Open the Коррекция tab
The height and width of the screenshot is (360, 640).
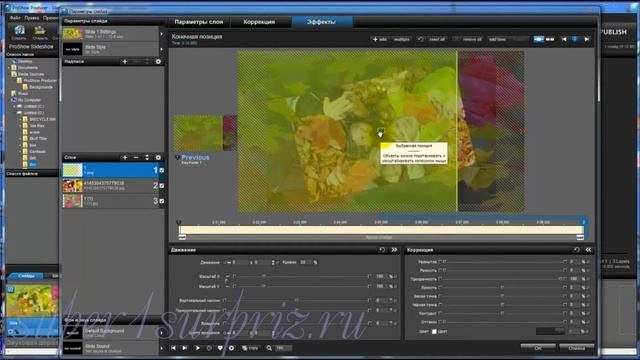[x=259, y=22]
